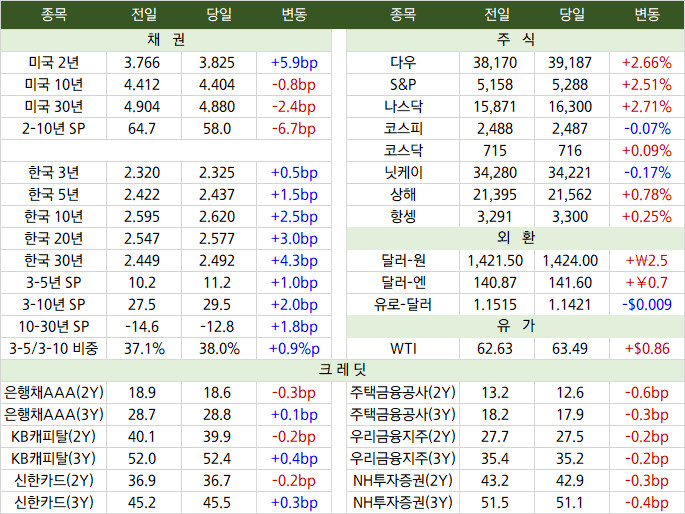Click the 다우 change cell +2.66%
This screenshot has height=514, width=685.
pyautogui.click(x=647, y=63)
